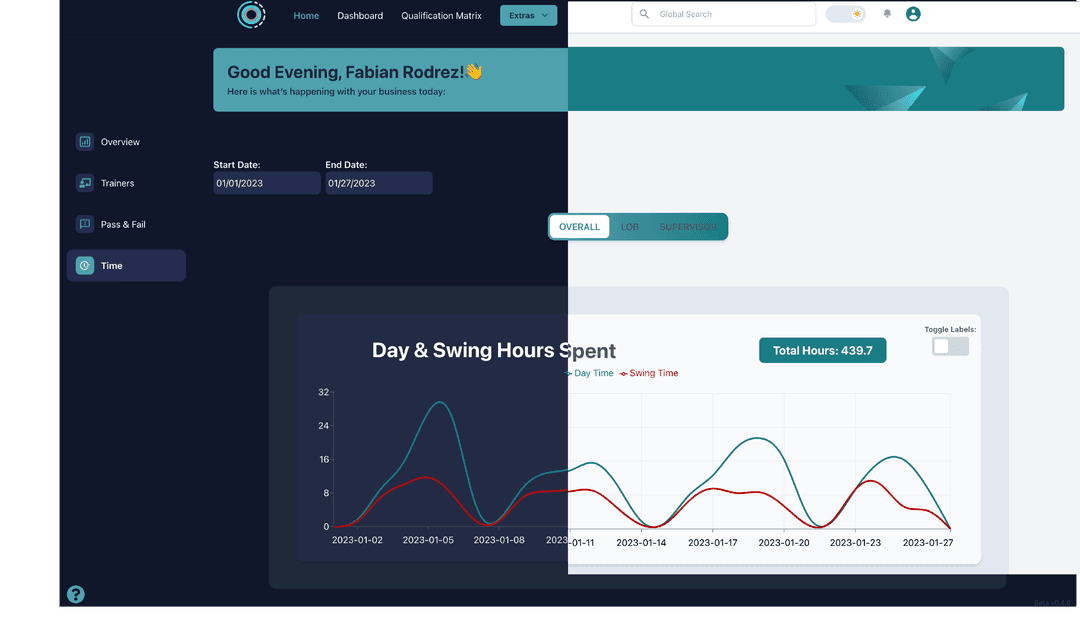
Task: Click the Time clock sidebar icon
Action: point(85,266)
